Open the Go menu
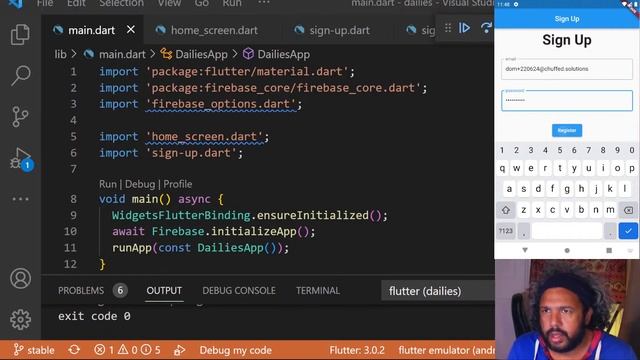 click(202, 3)
